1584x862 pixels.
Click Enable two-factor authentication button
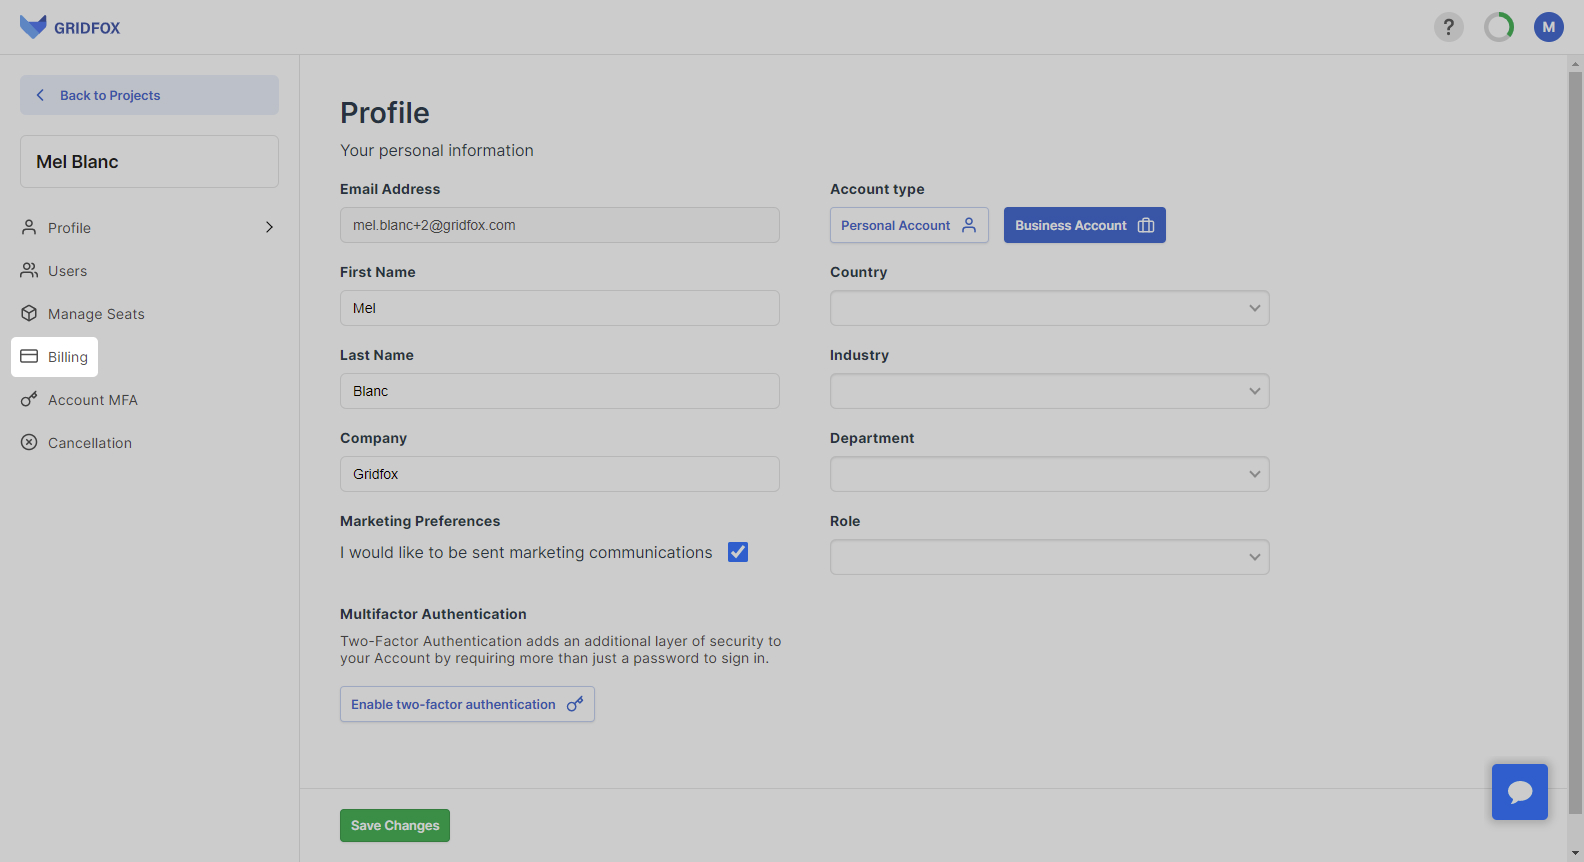(467, 704)
